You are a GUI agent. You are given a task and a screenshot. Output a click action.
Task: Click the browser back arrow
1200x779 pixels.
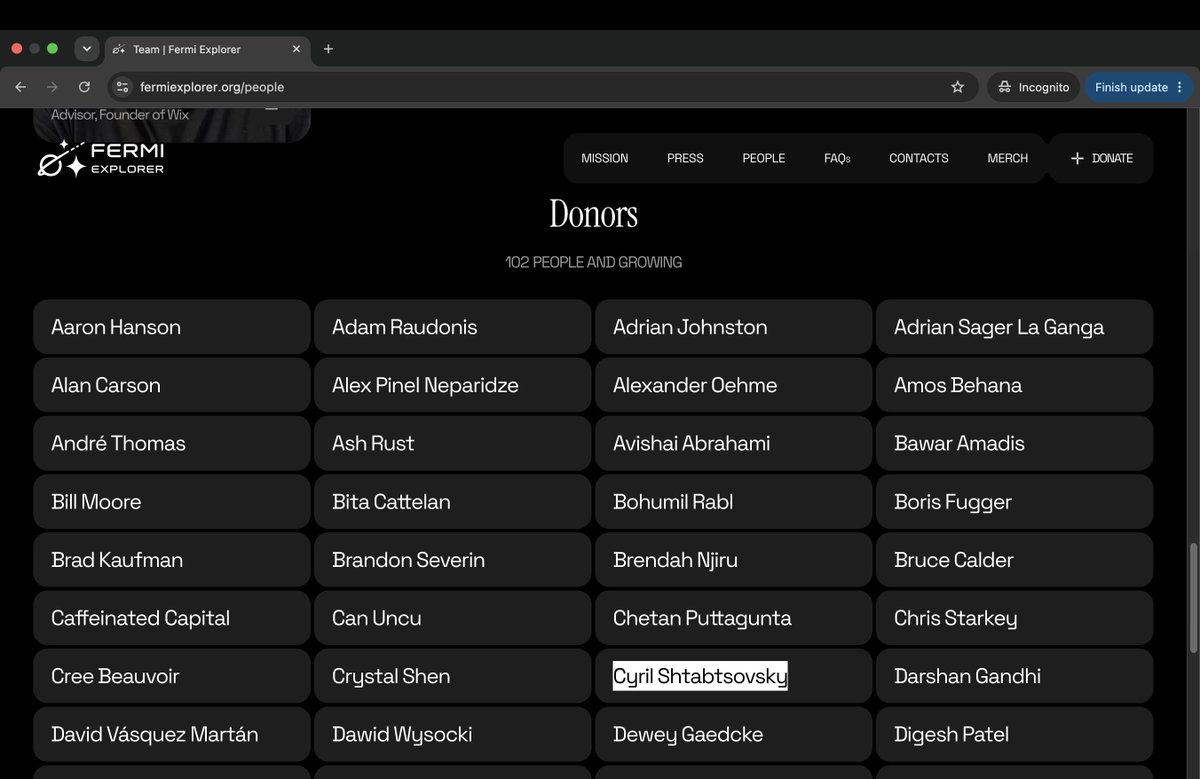20,87
